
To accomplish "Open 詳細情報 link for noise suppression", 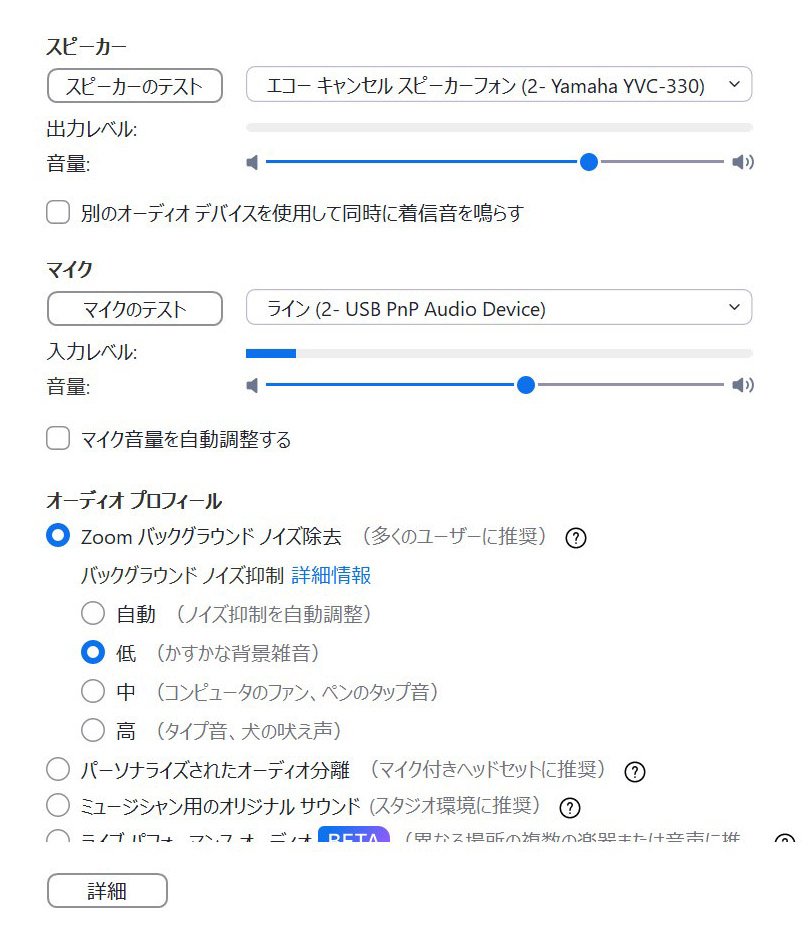I will (331, 575).
